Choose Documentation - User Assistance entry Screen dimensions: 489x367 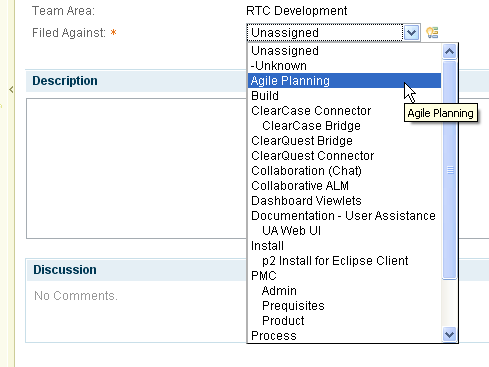pyautogui.click(x=344, y=216)
